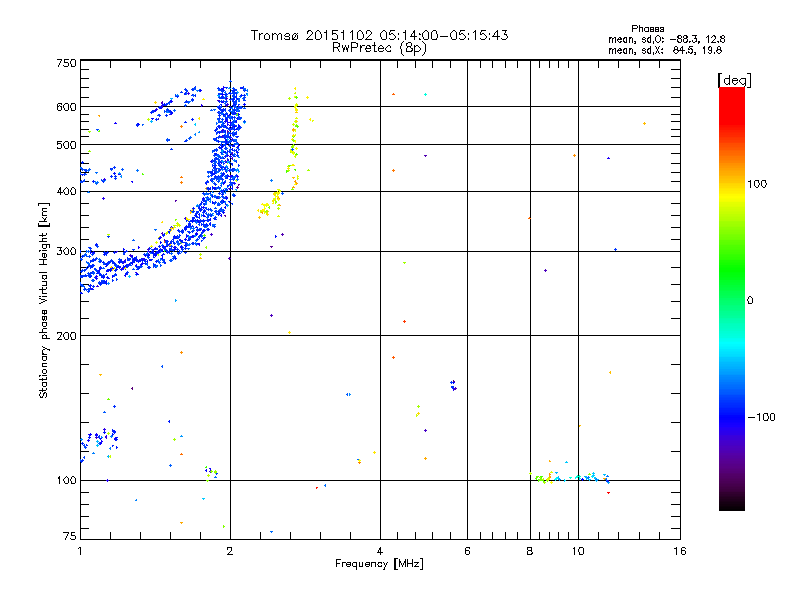Click the 'mean, sd,X: 84.5, 19.8' statistics line
Viewport: 800px width, 600px height.
[x=665, y=50]
